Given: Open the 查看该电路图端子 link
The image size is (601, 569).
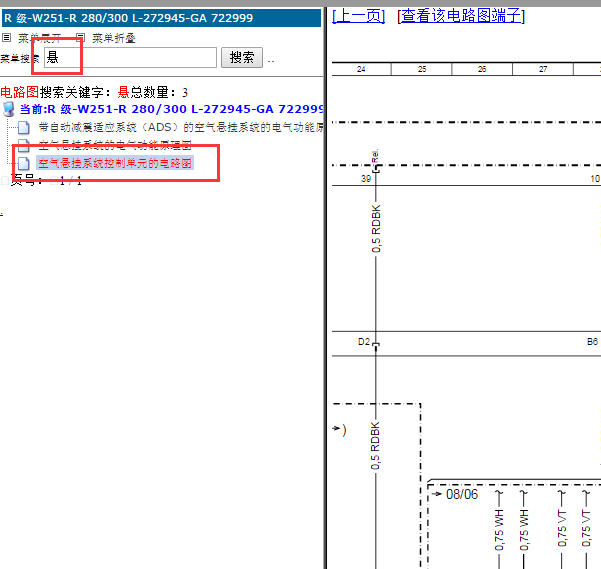Looking at the screenshot, I should [461, 15].
